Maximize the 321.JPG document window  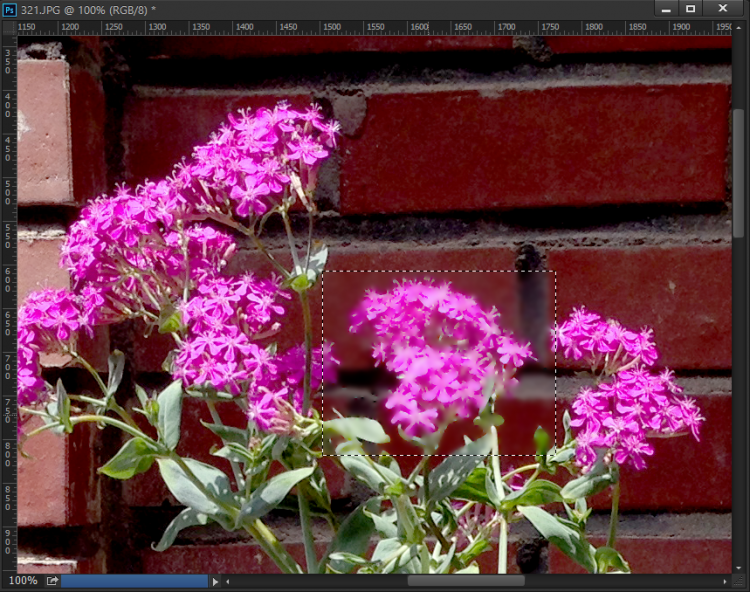(x=690, y=9)
